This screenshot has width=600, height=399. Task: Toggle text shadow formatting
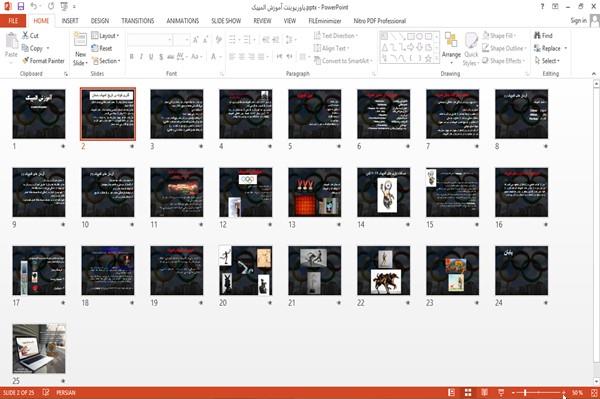(161, 57)
